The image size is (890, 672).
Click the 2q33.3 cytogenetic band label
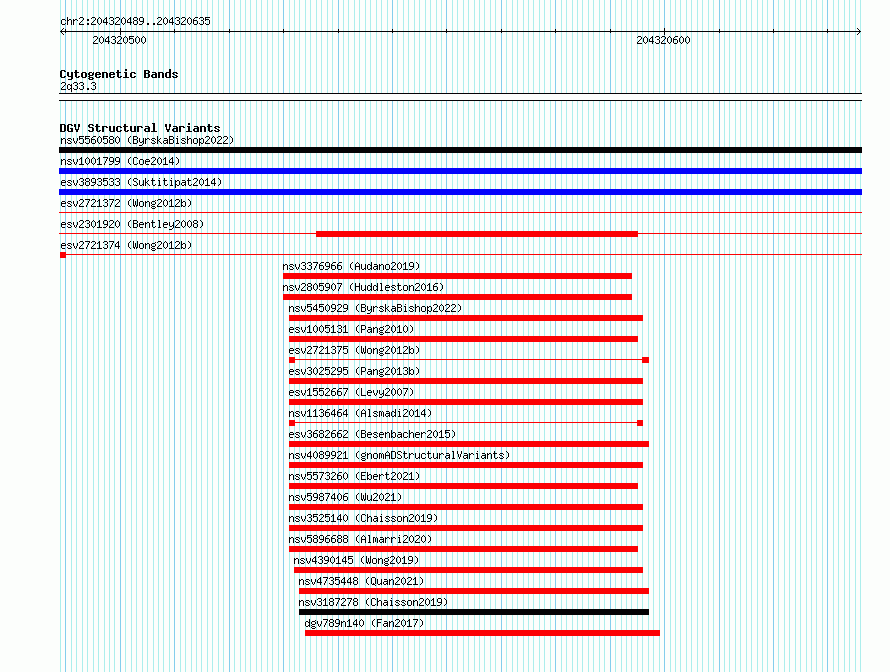click(78, 86)
